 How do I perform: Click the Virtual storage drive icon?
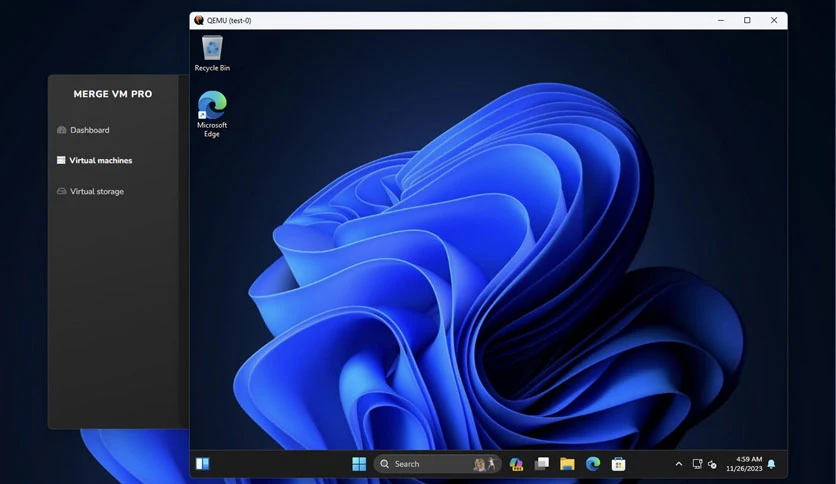click(61, 191)
